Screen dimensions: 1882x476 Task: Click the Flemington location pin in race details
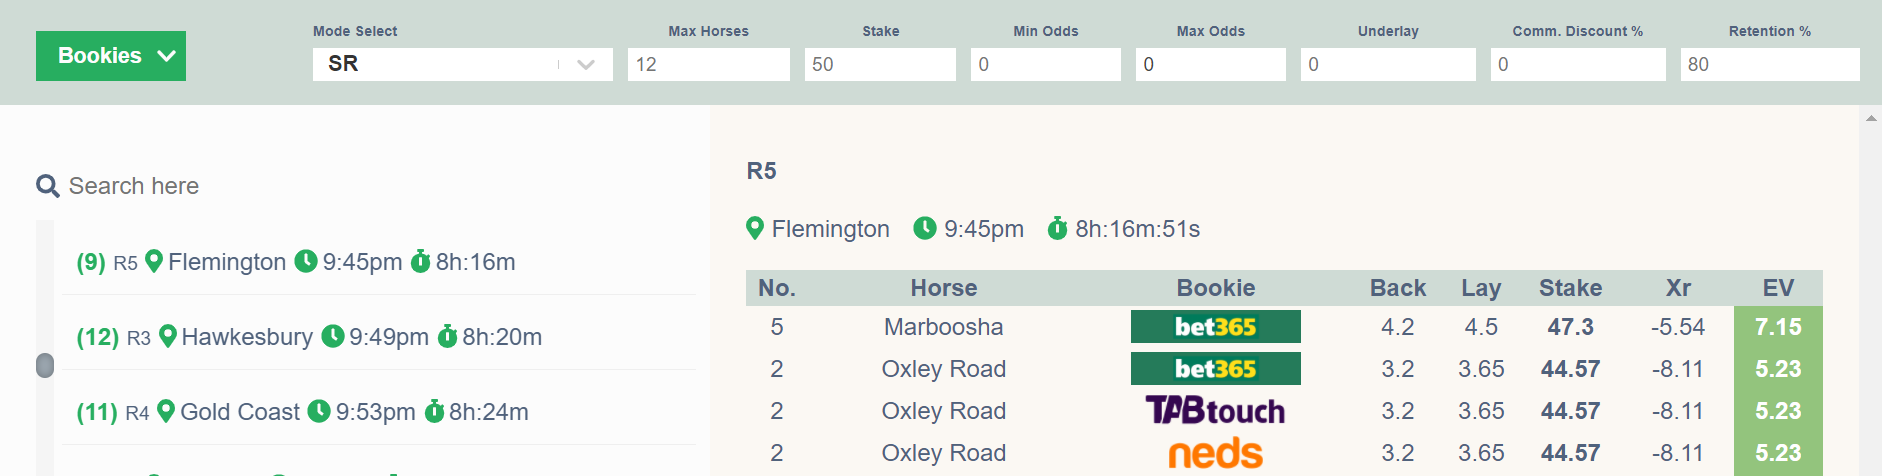755,229
